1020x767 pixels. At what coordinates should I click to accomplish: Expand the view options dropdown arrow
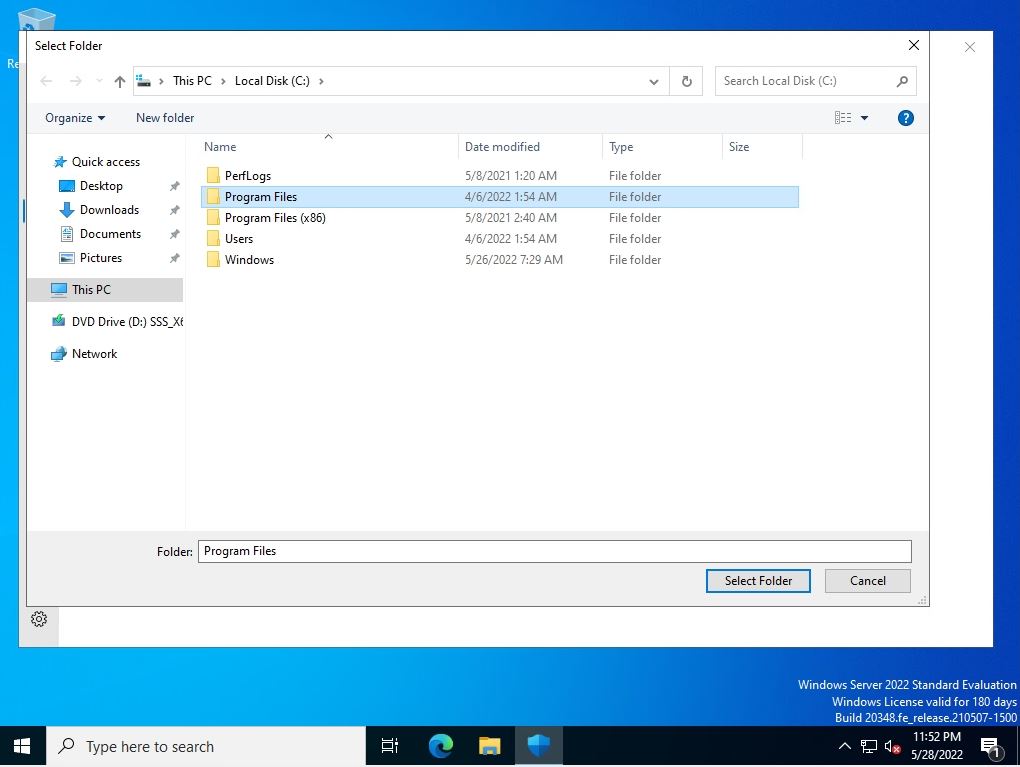click(865, 118)
